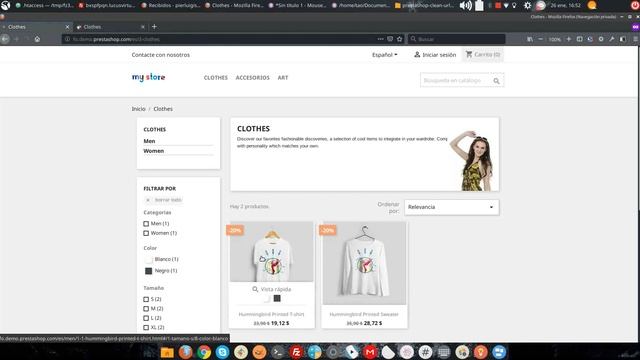The height and width of the screenshot is (360, 640).
Task: Click the my store logo
Action: tap(149, 77)
